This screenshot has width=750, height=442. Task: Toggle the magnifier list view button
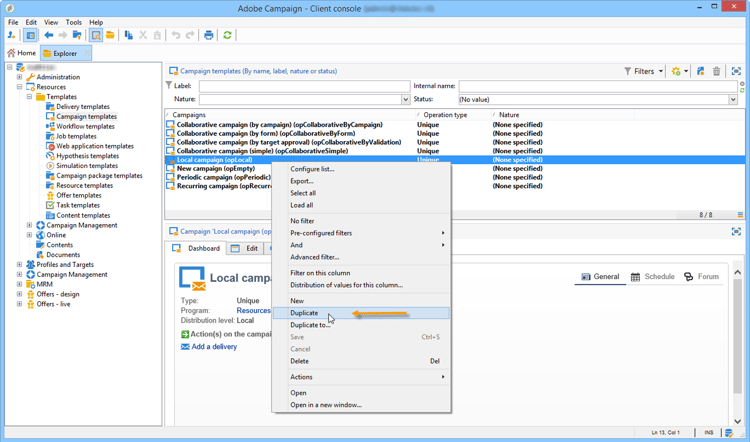[96, 35]
